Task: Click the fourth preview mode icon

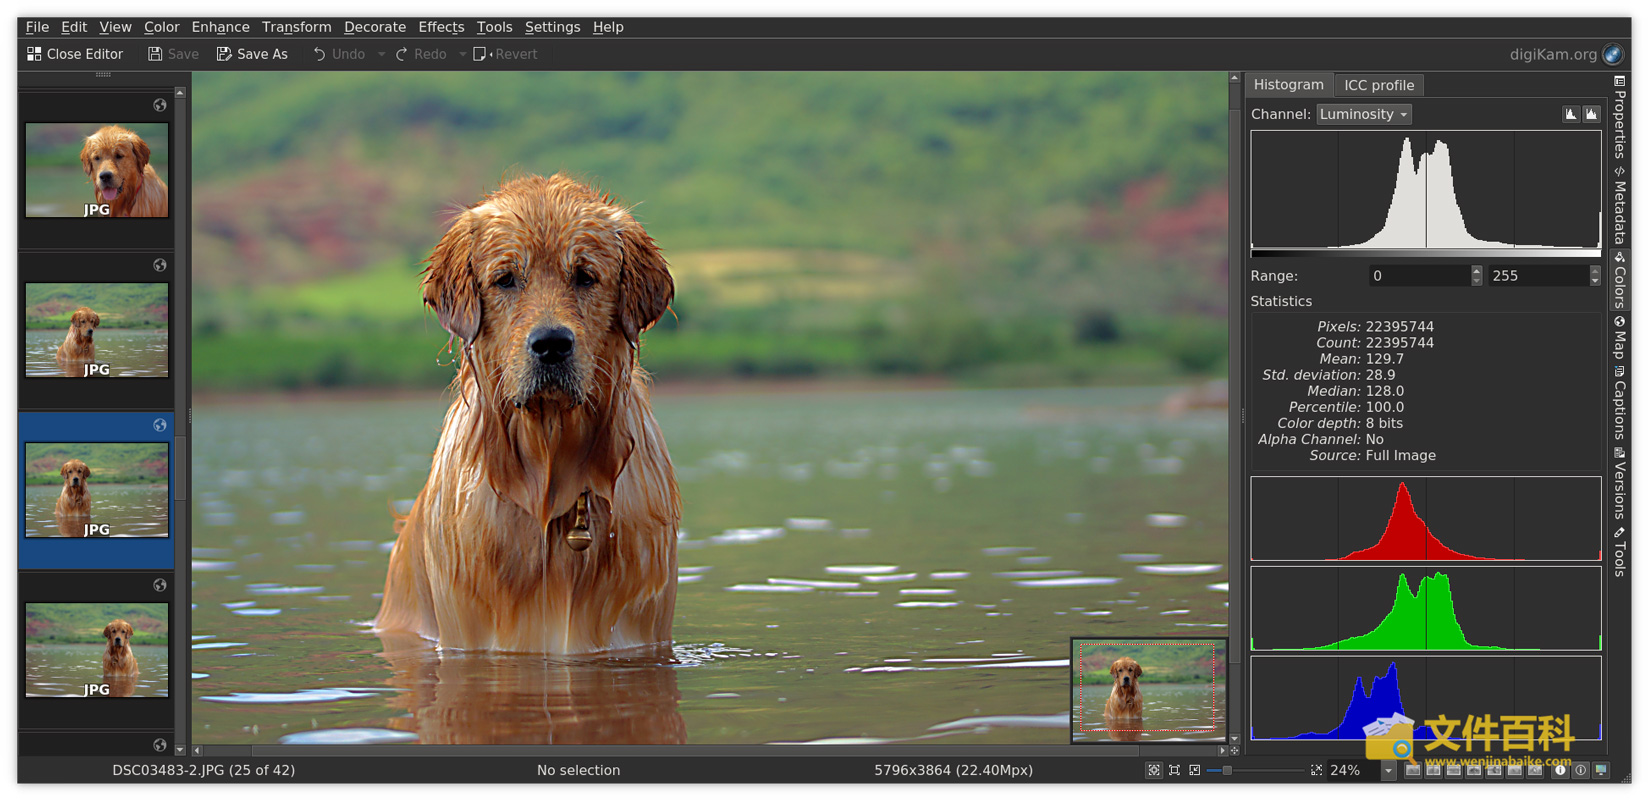Action: (1474, 770)
